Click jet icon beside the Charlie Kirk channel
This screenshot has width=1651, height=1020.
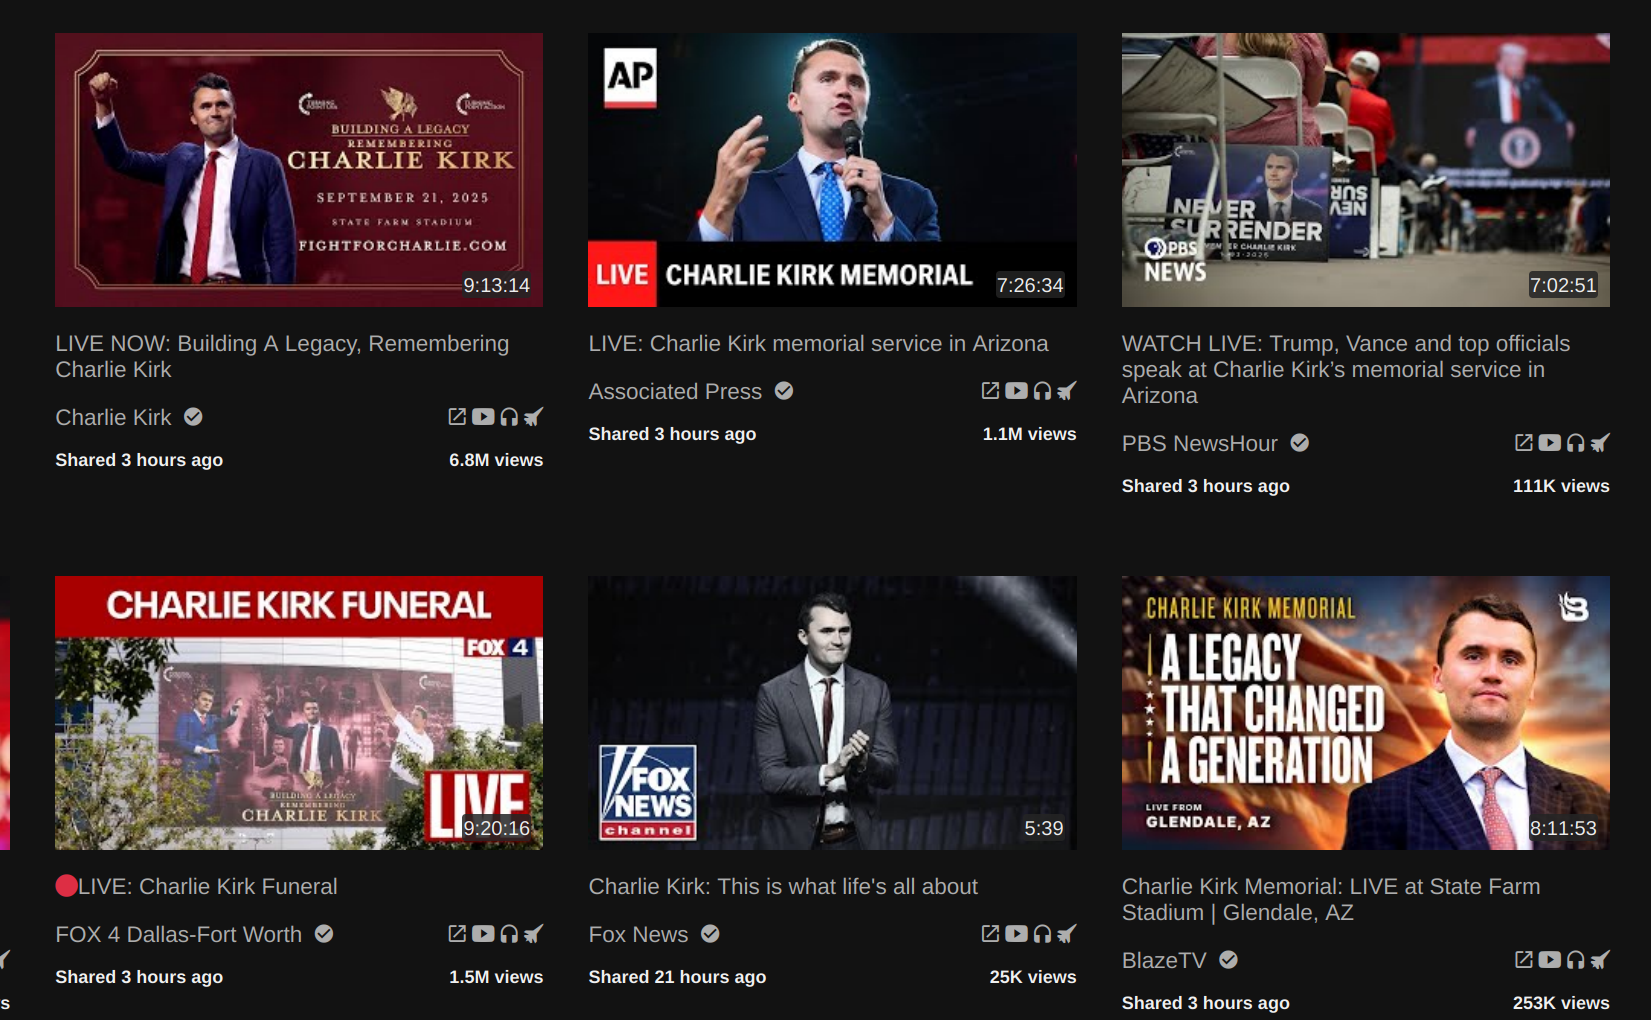pos(534,417)
